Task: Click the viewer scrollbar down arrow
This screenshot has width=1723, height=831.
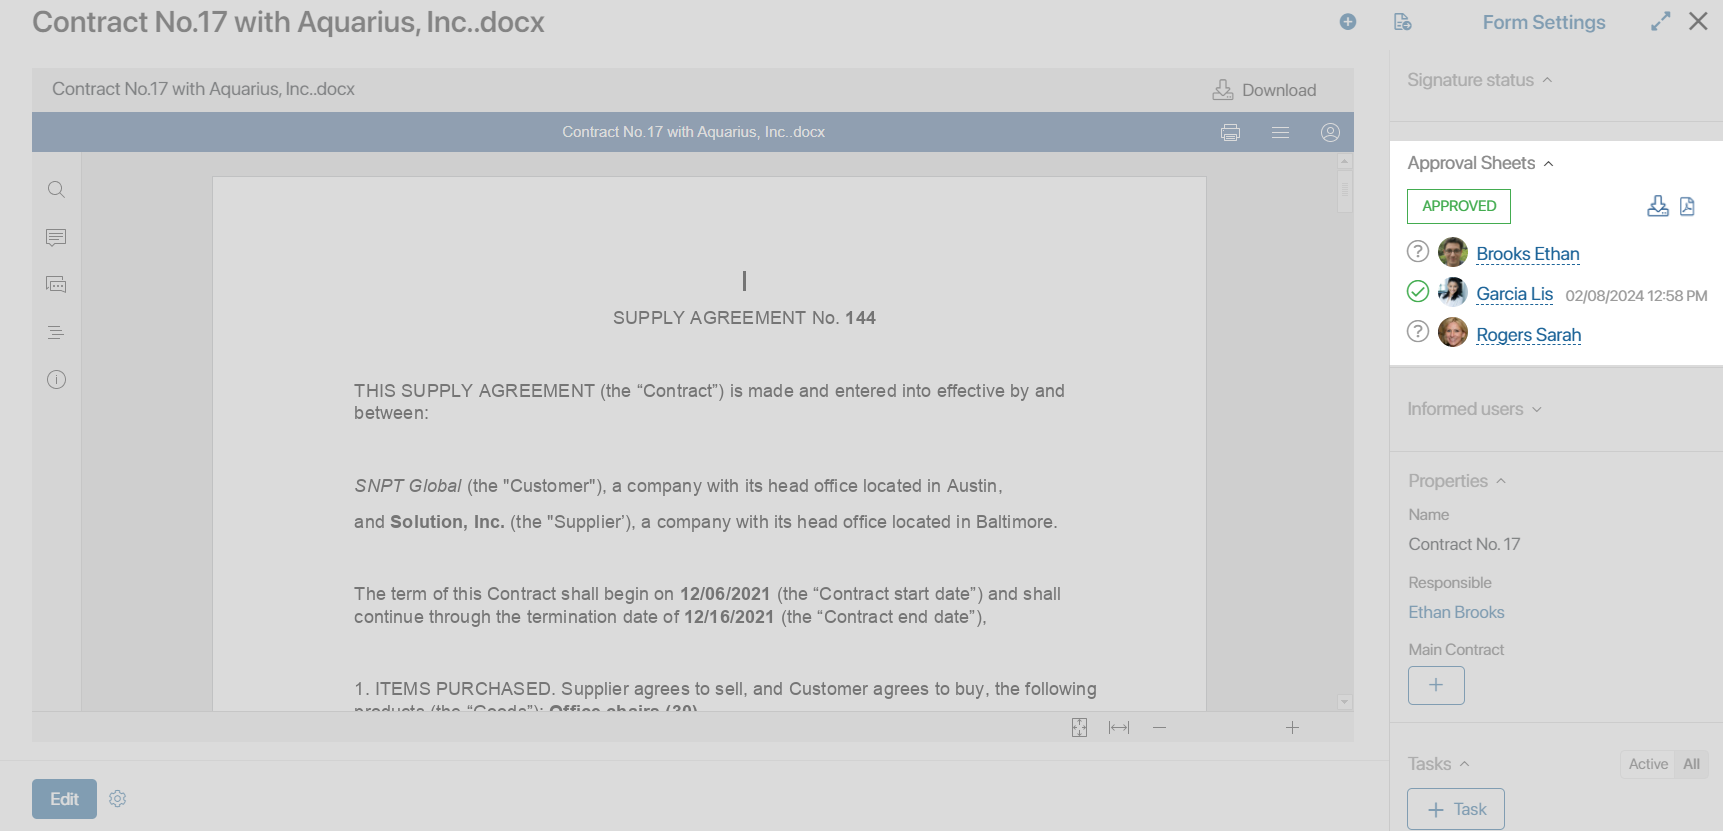Action: coord(1345,702)
